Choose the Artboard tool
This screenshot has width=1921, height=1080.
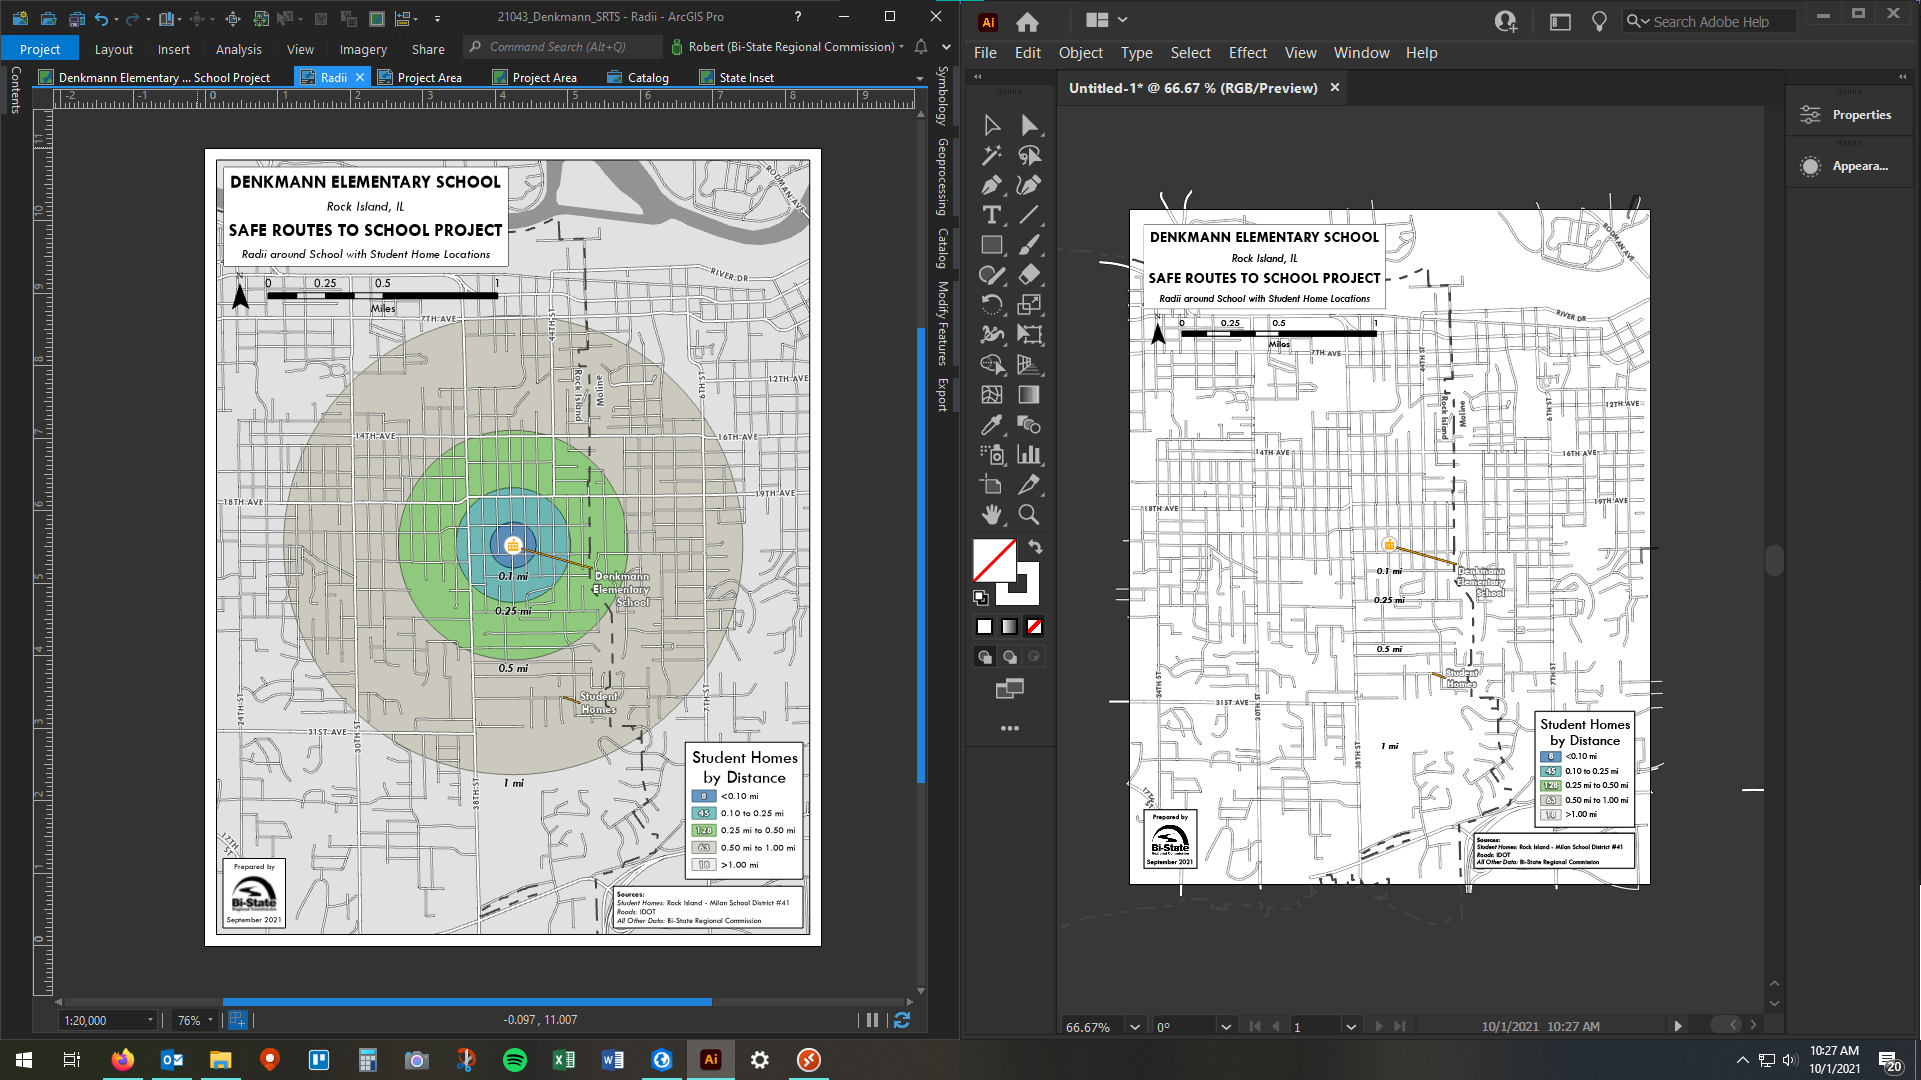click(x=991, y=485)
